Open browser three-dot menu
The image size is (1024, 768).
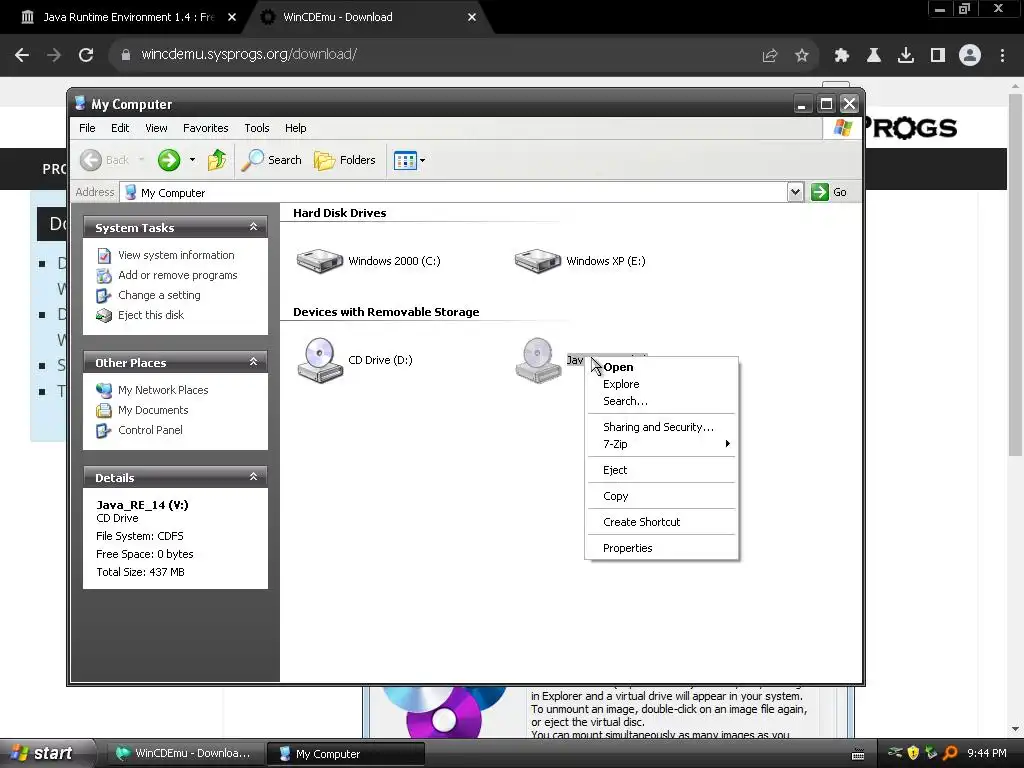pos(1002,56)
